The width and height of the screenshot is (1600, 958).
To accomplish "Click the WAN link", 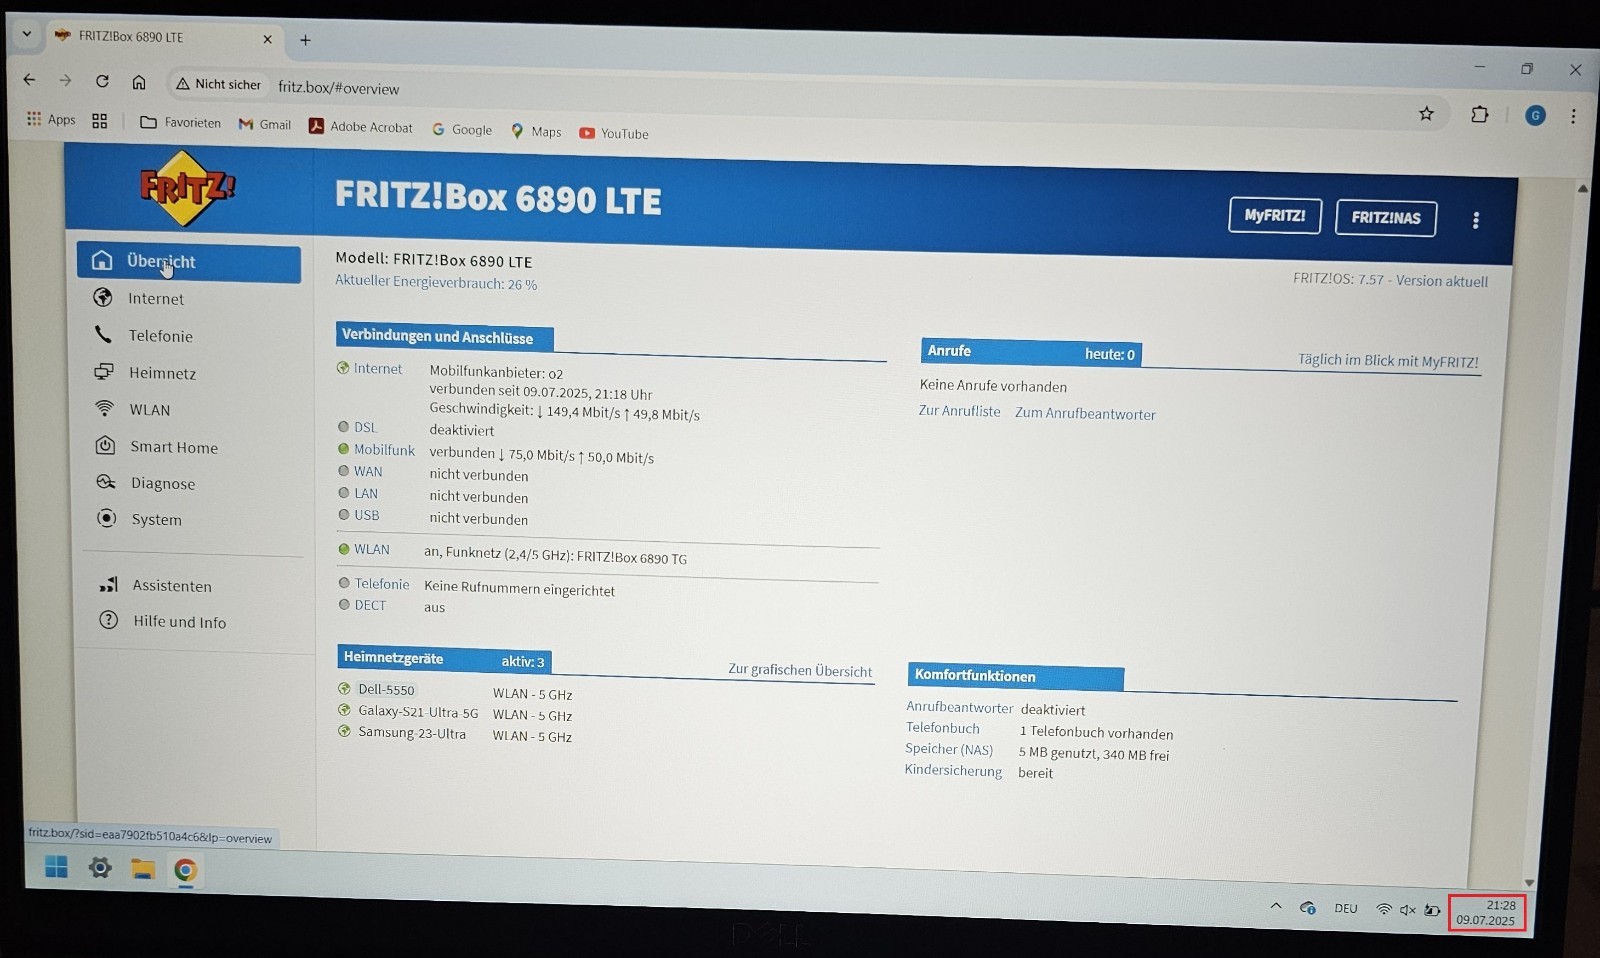I will pyautogui.click(x=368, y=471).
